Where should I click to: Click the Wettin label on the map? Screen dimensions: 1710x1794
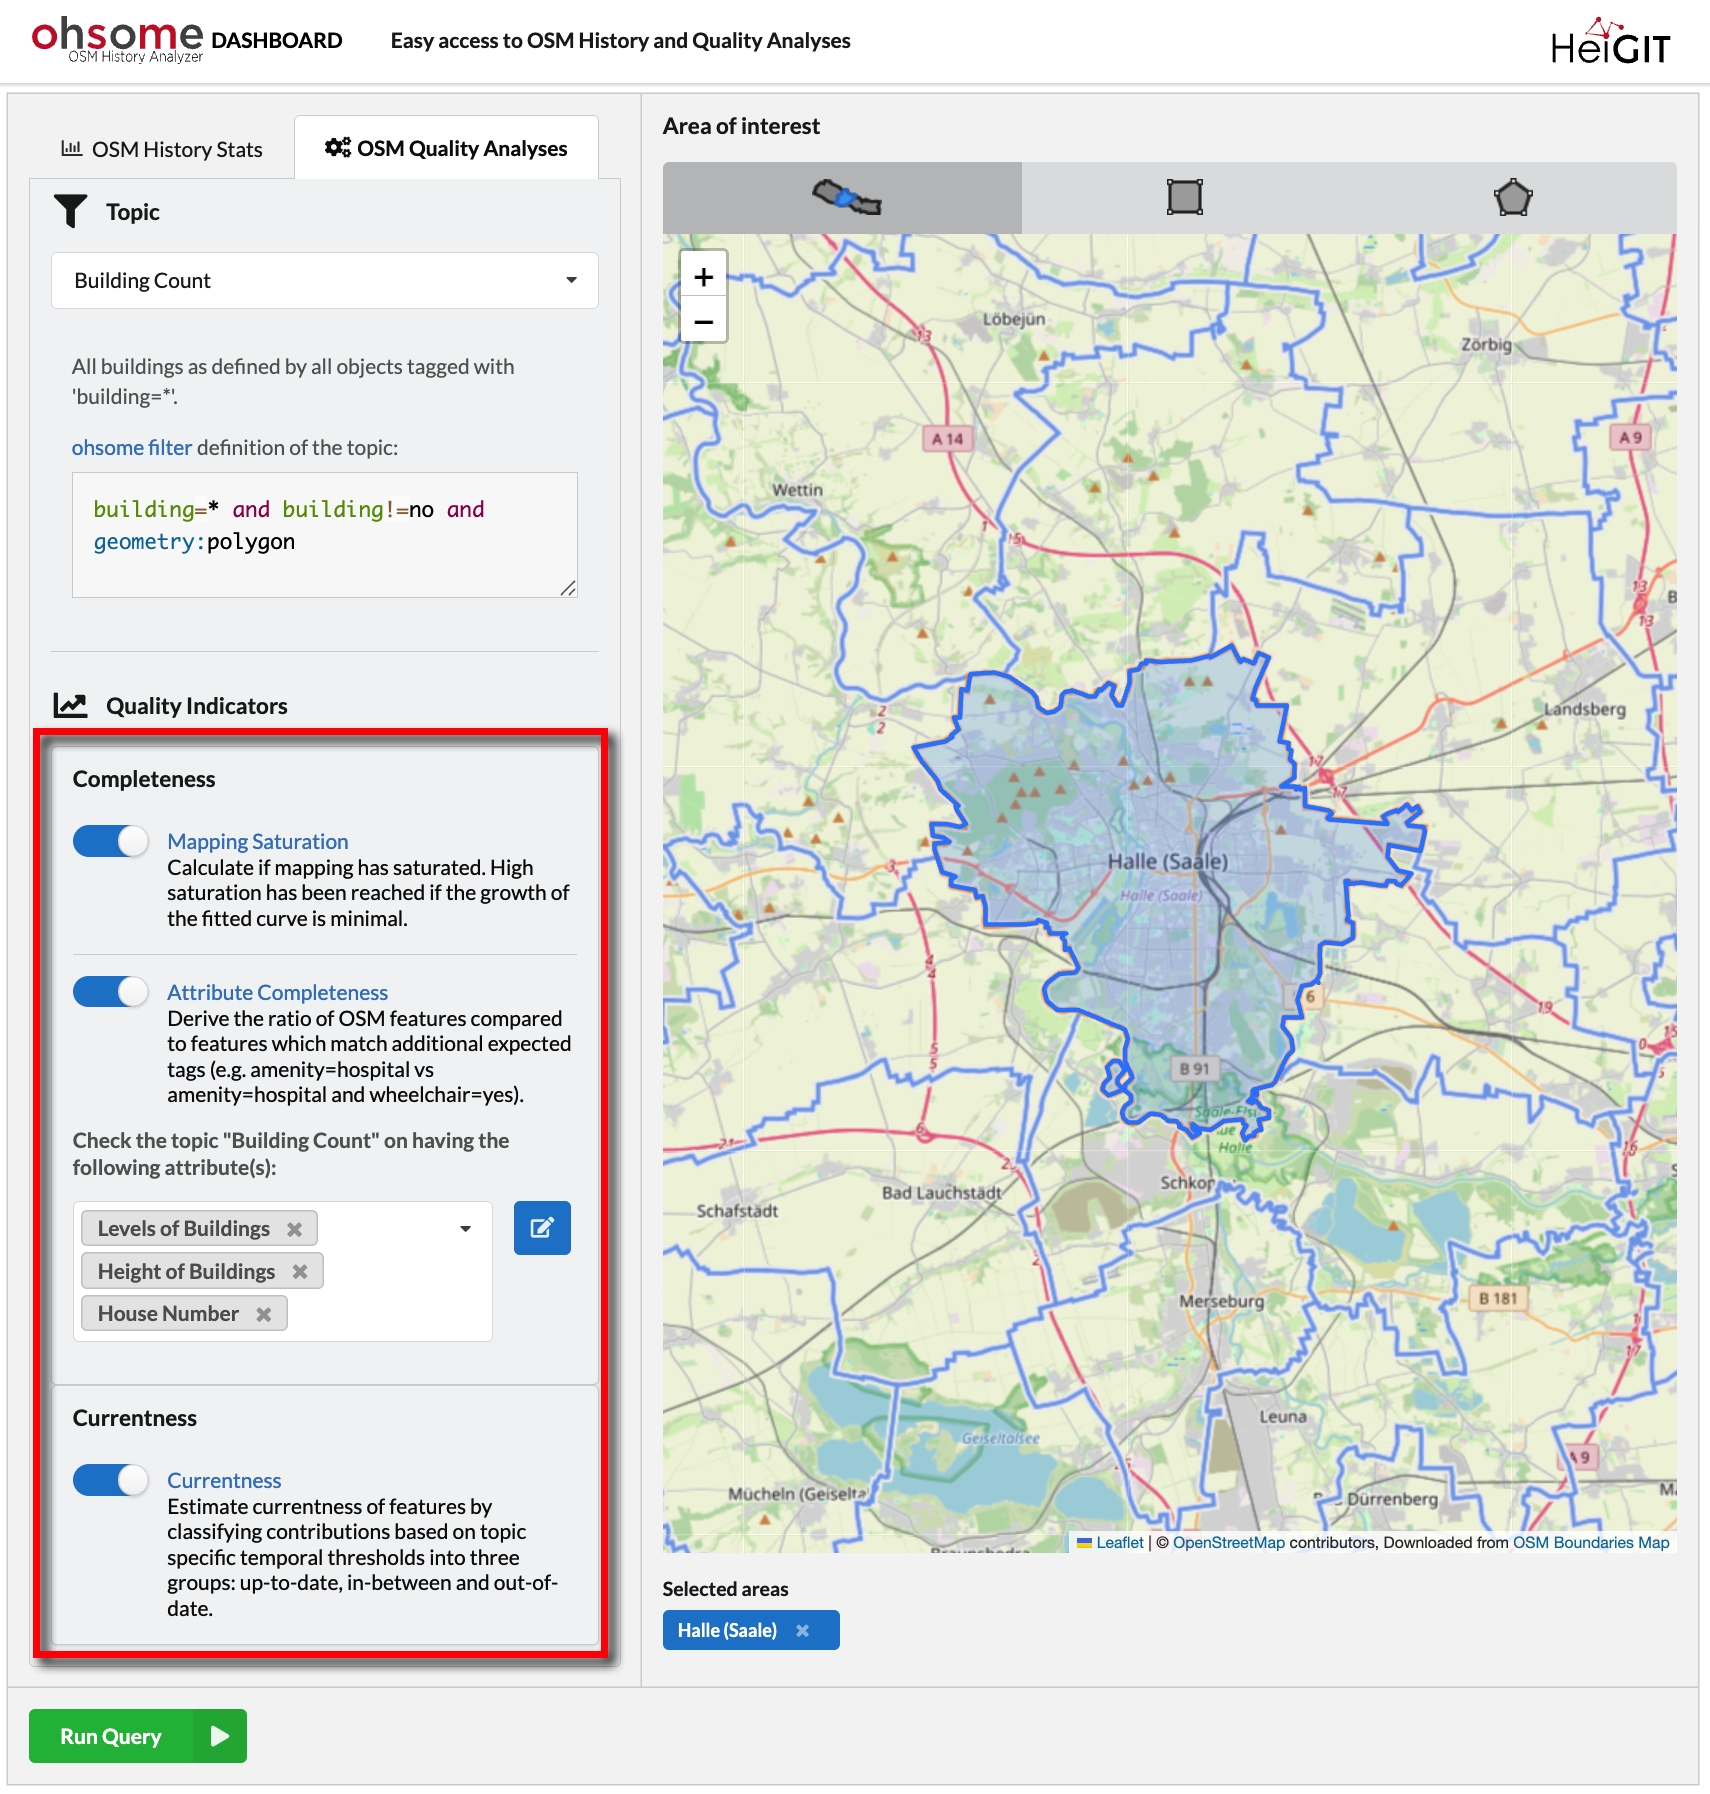(797, 490)
